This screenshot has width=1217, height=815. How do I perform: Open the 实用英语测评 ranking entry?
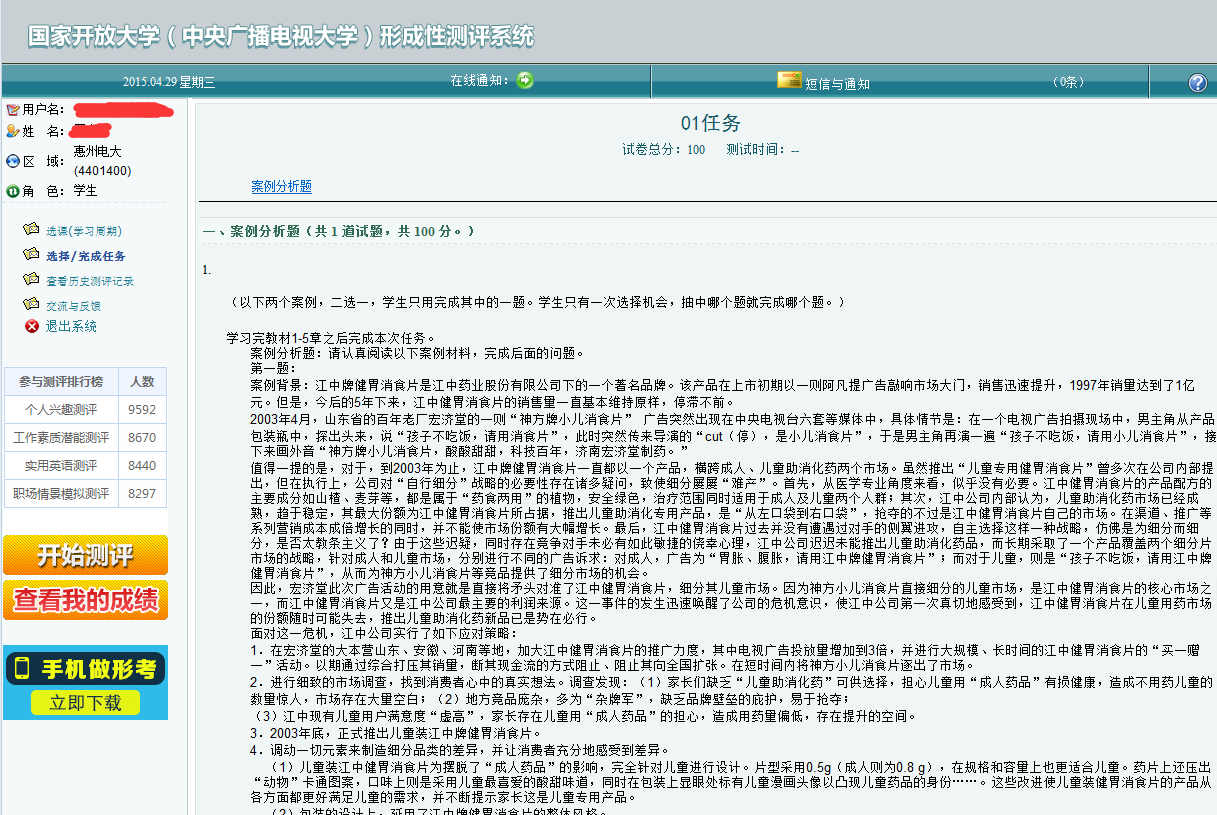point(61,465)
